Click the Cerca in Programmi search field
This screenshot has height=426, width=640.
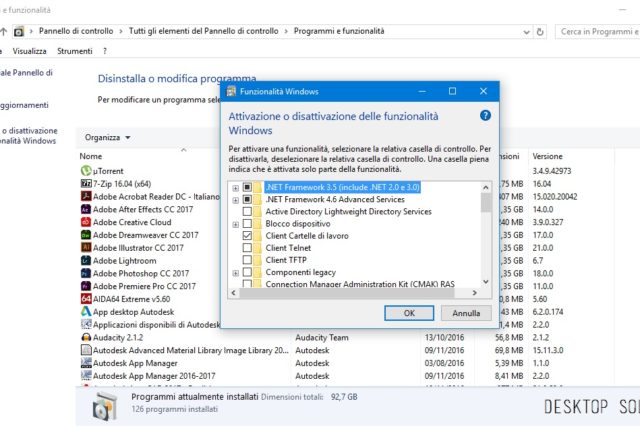pyautogui.click(x=598, y=31)
